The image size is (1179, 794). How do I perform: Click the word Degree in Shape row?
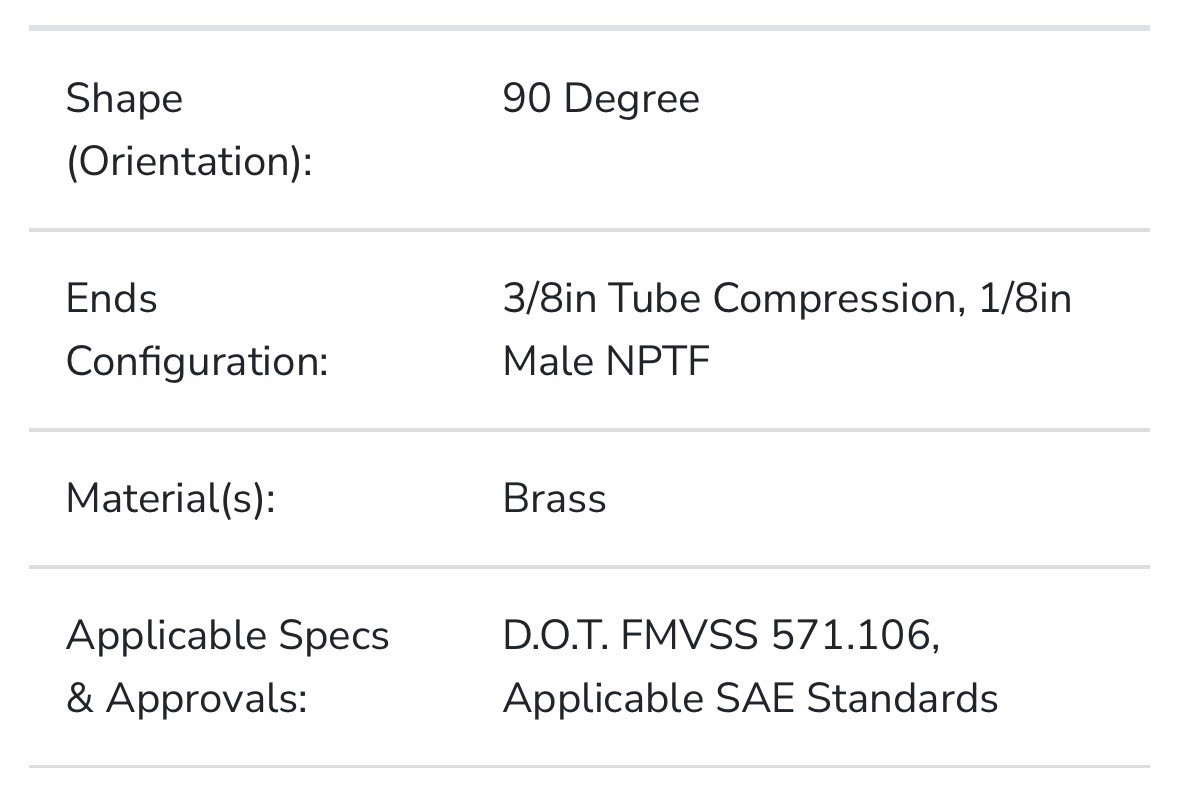coord(632,99)
